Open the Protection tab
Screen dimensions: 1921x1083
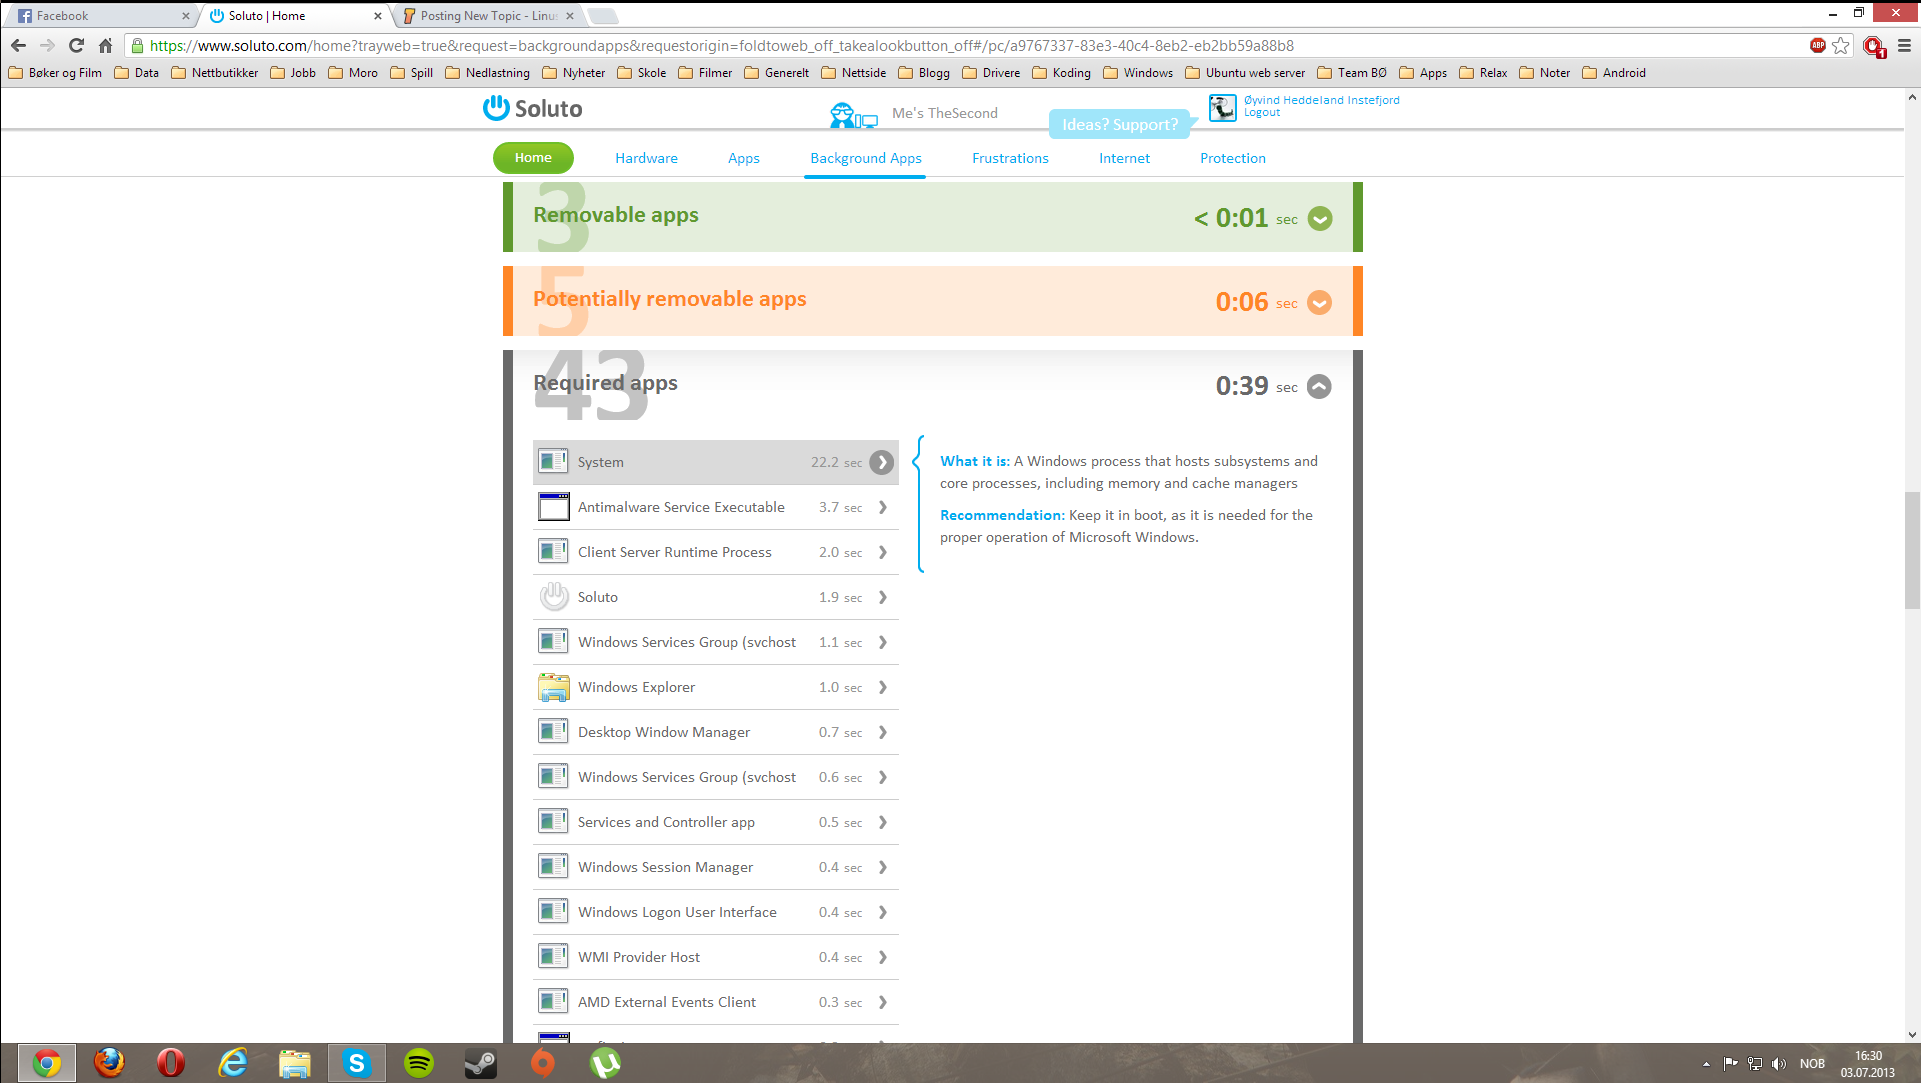coord(1233,158)
